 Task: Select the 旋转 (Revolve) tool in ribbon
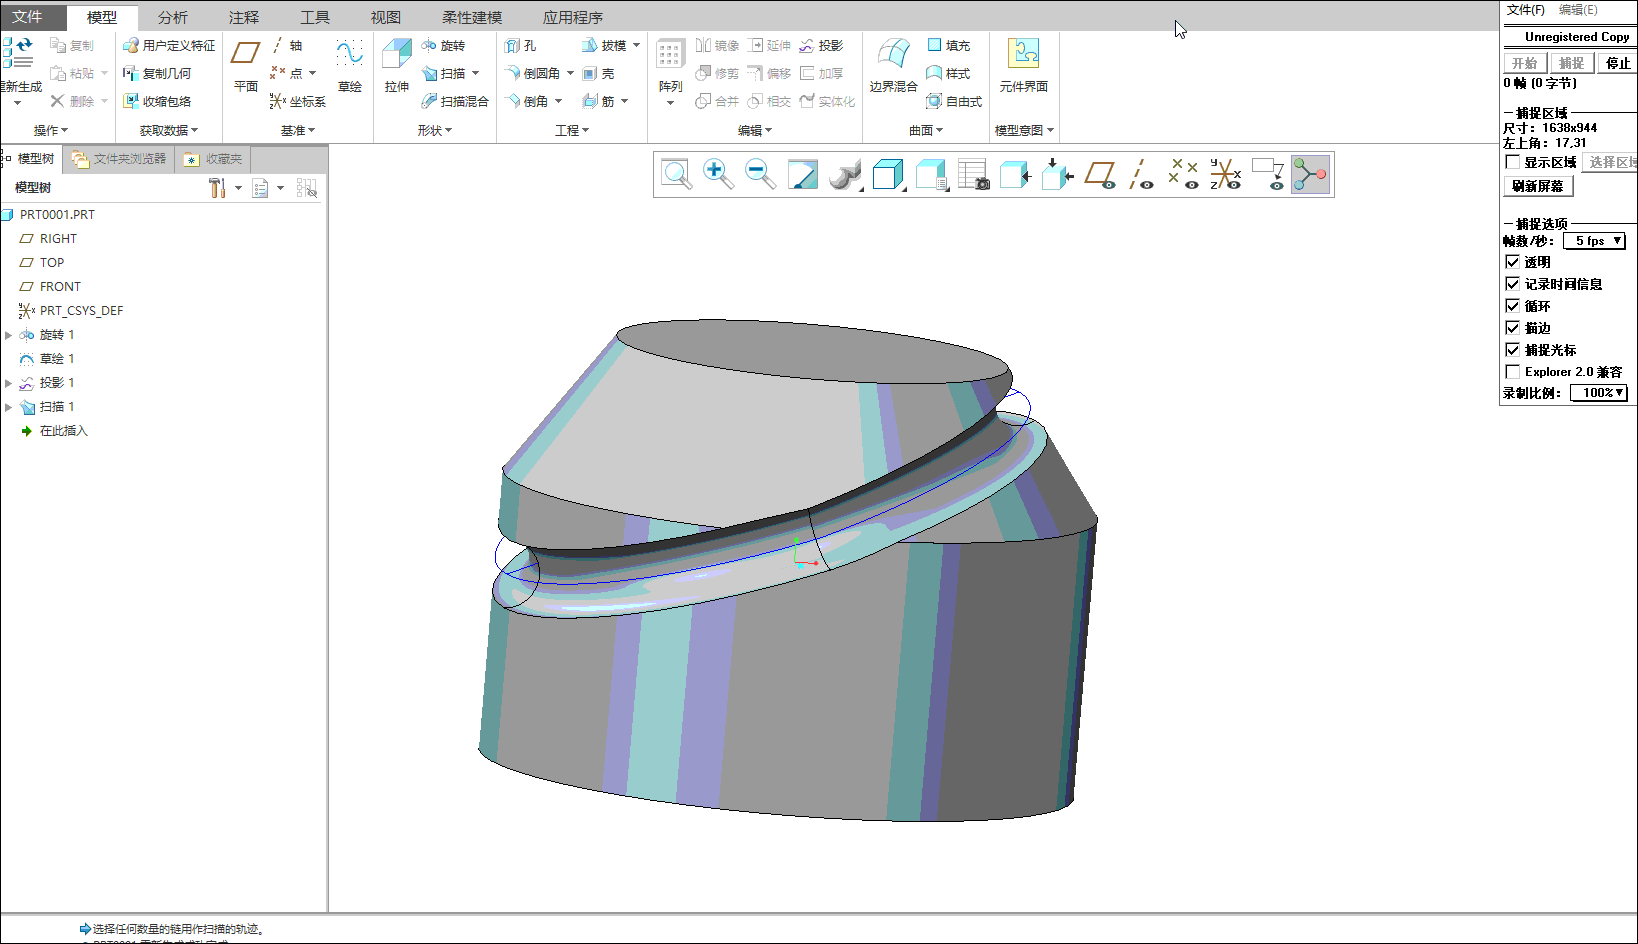point(443,46)
